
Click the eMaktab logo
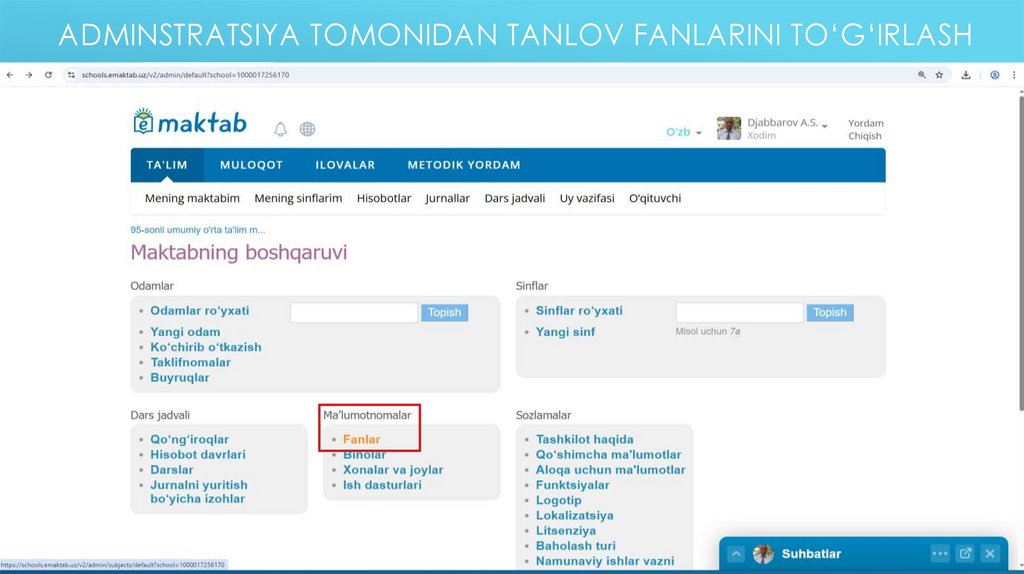click(189, 122)
